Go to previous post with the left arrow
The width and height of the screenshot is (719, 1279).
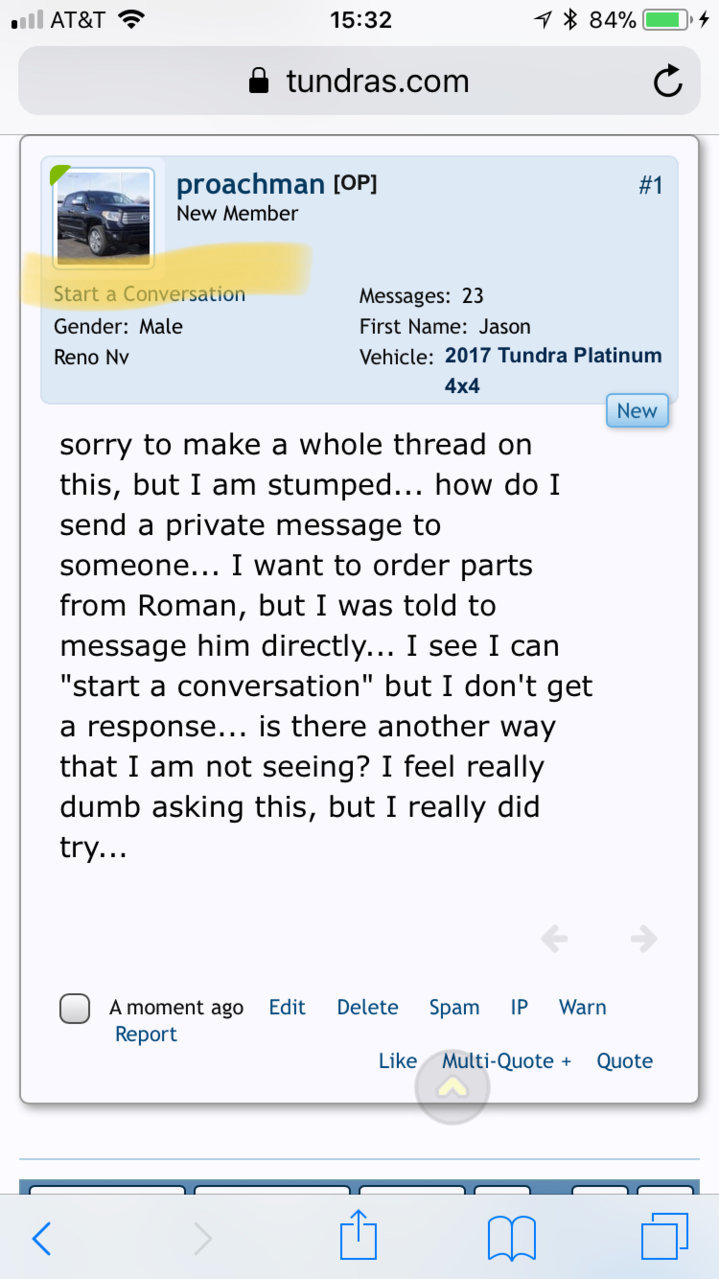click(554, 938)
